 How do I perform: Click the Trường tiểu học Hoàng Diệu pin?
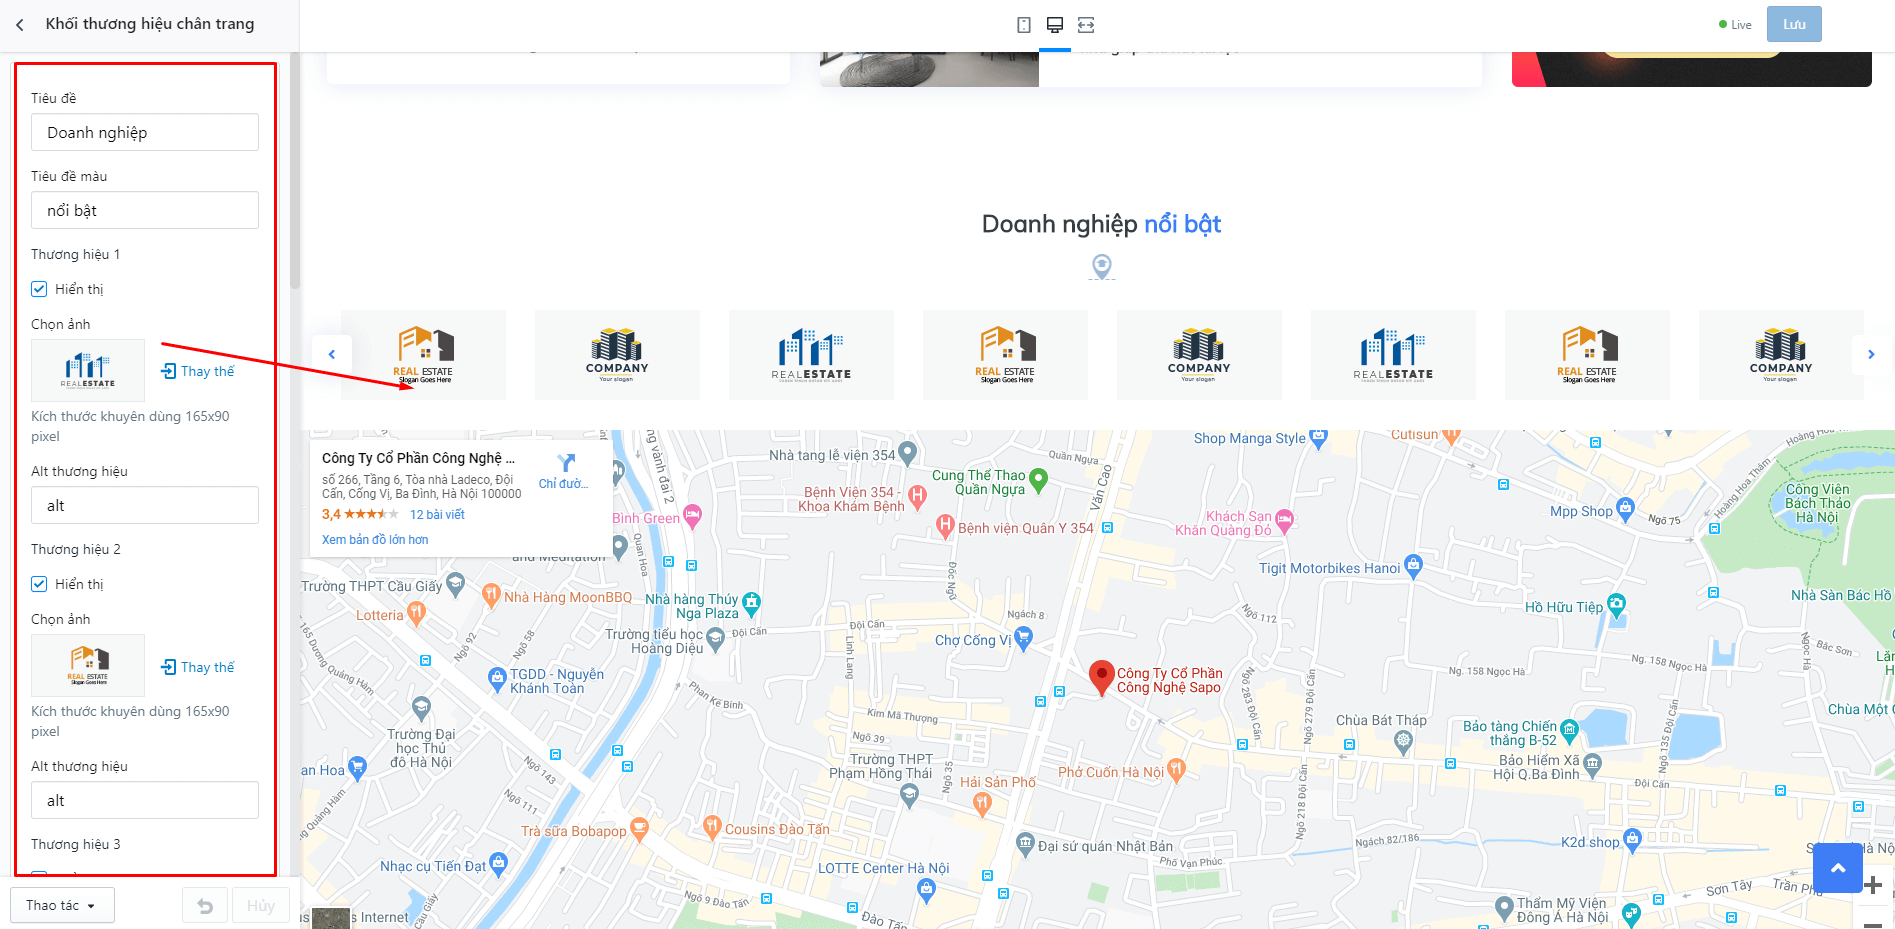[715, 638]
